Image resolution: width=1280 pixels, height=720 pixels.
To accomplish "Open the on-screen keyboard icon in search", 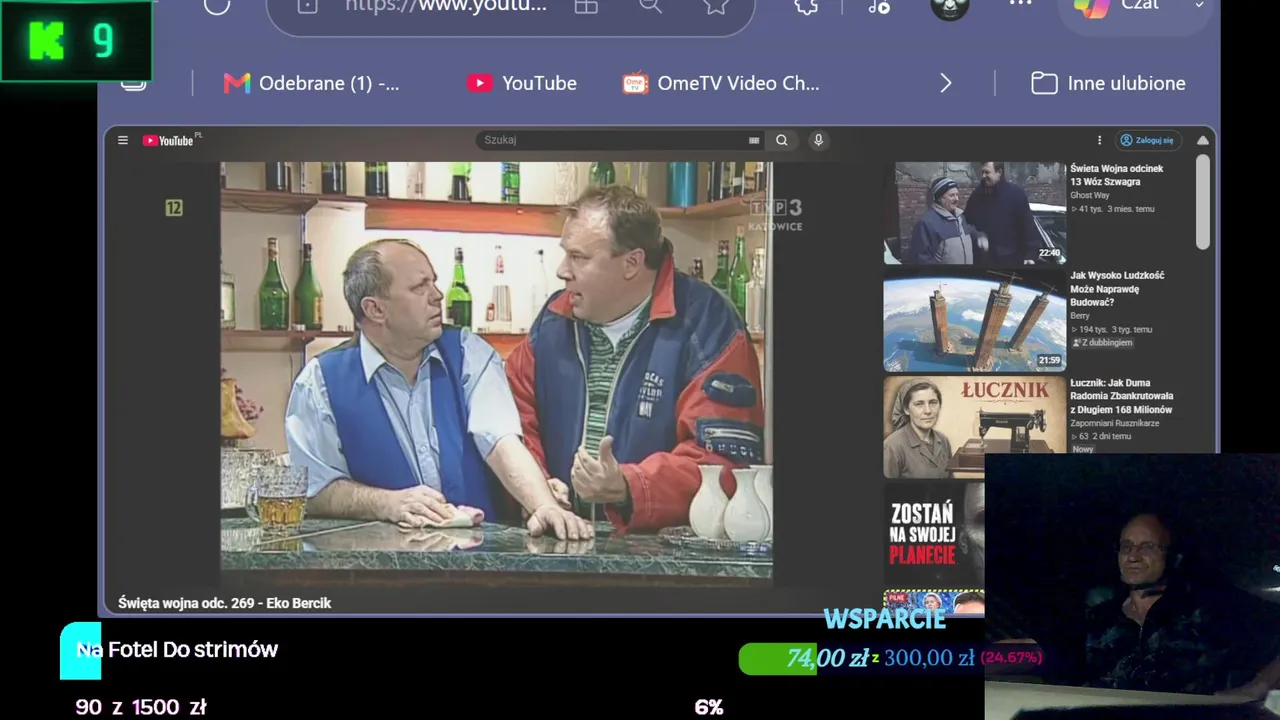I will 754,140.
